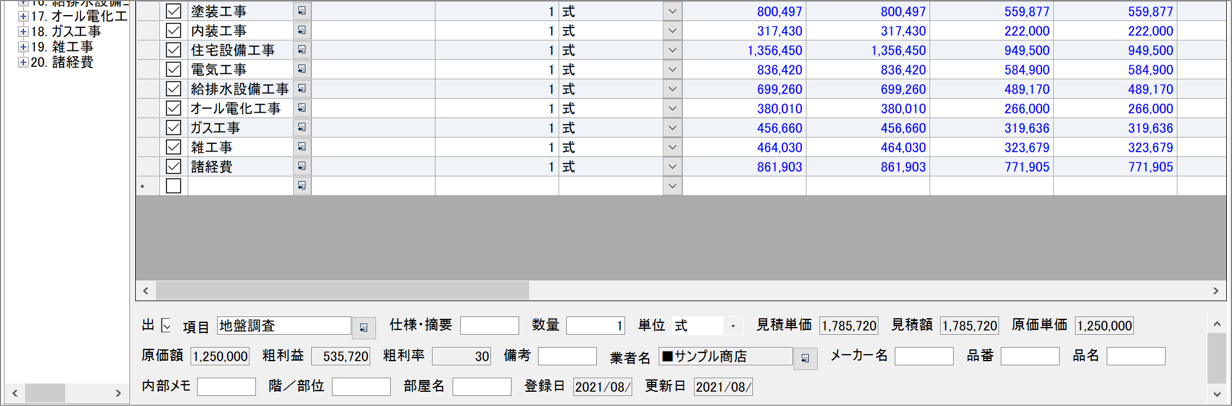Check the empty checkbox in the new row

coord(174,186)
